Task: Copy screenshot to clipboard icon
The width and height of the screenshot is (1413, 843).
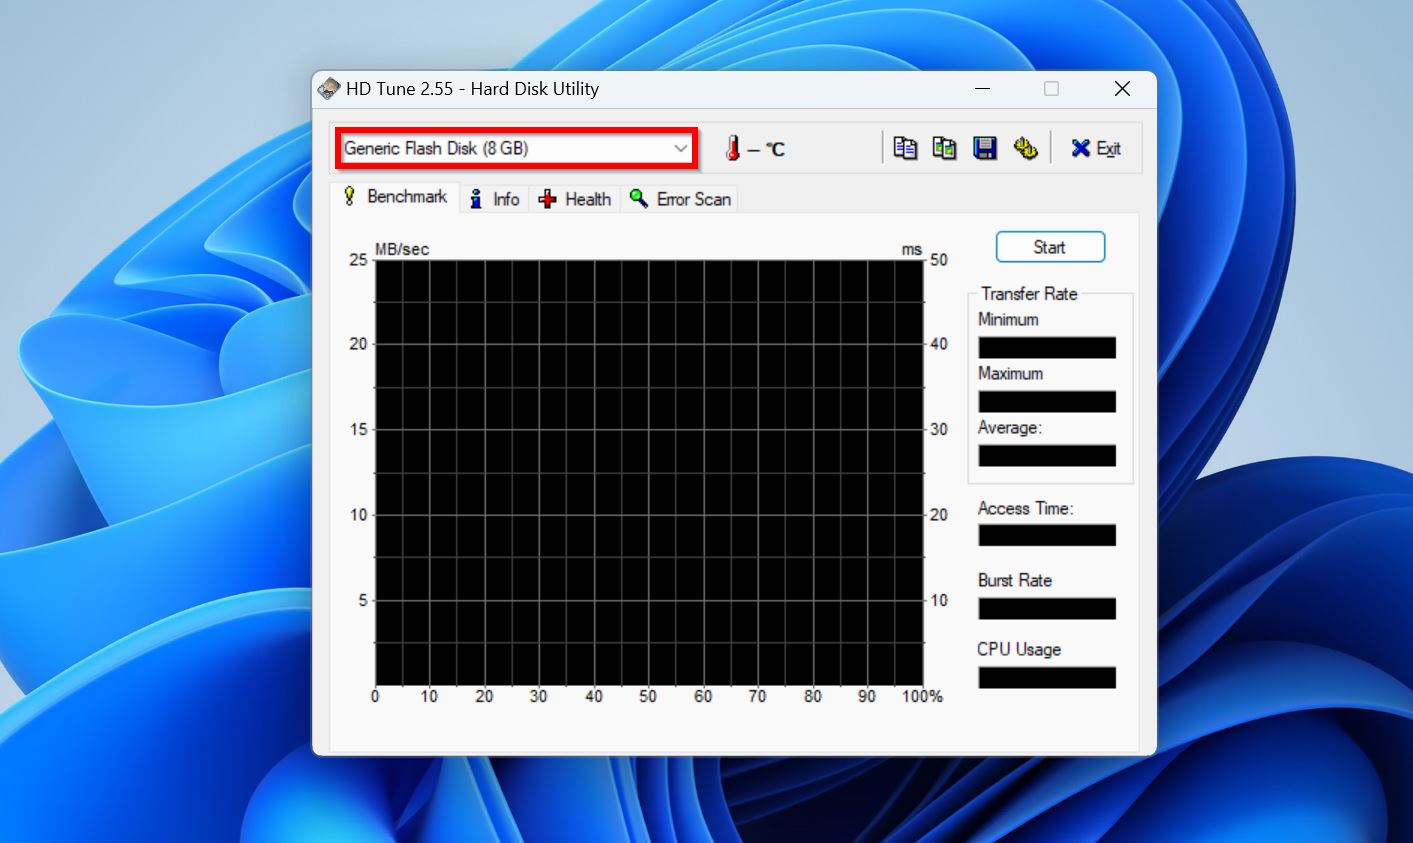Action: pos(944,148)
